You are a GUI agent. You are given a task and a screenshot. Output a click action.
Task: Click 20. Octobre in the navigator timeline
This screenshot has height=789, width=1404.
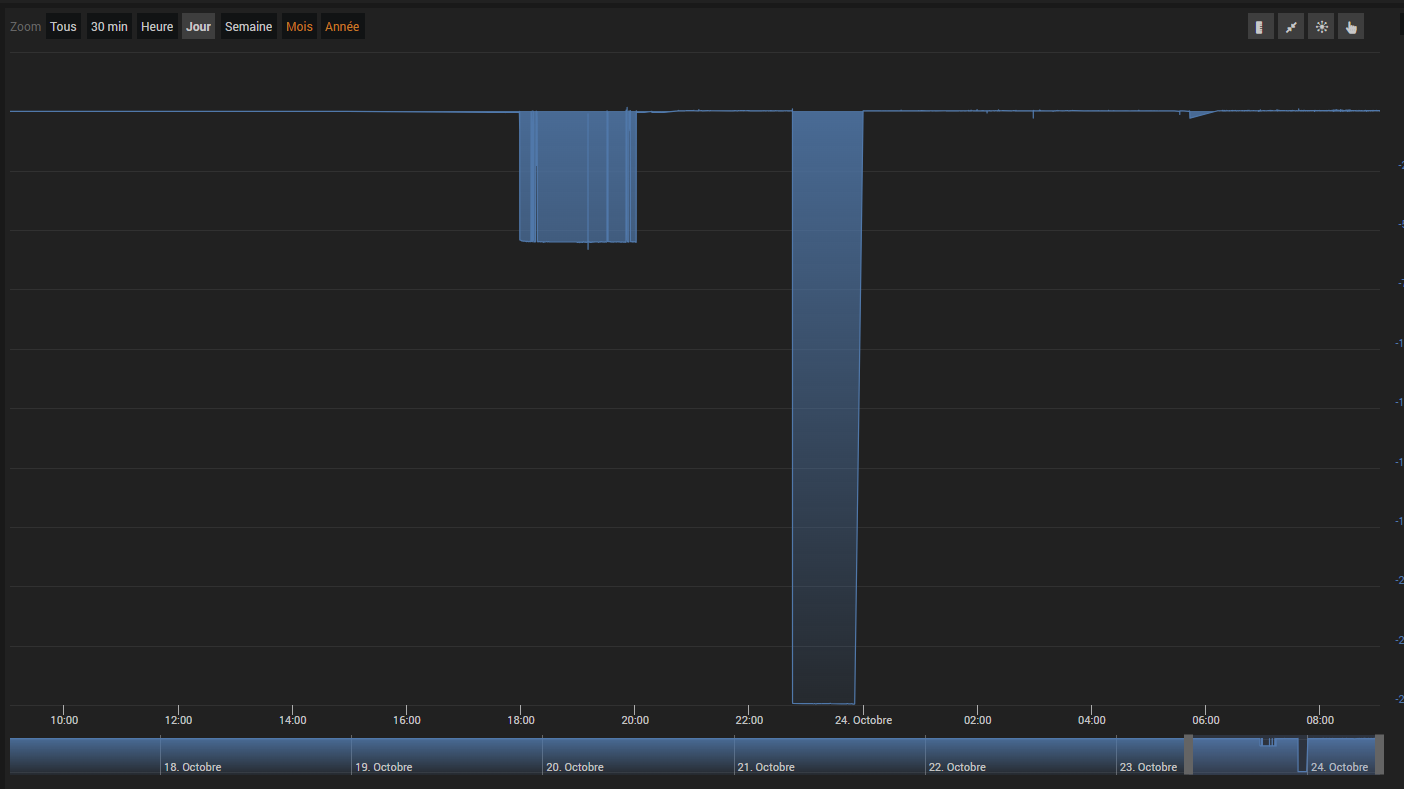575,767
